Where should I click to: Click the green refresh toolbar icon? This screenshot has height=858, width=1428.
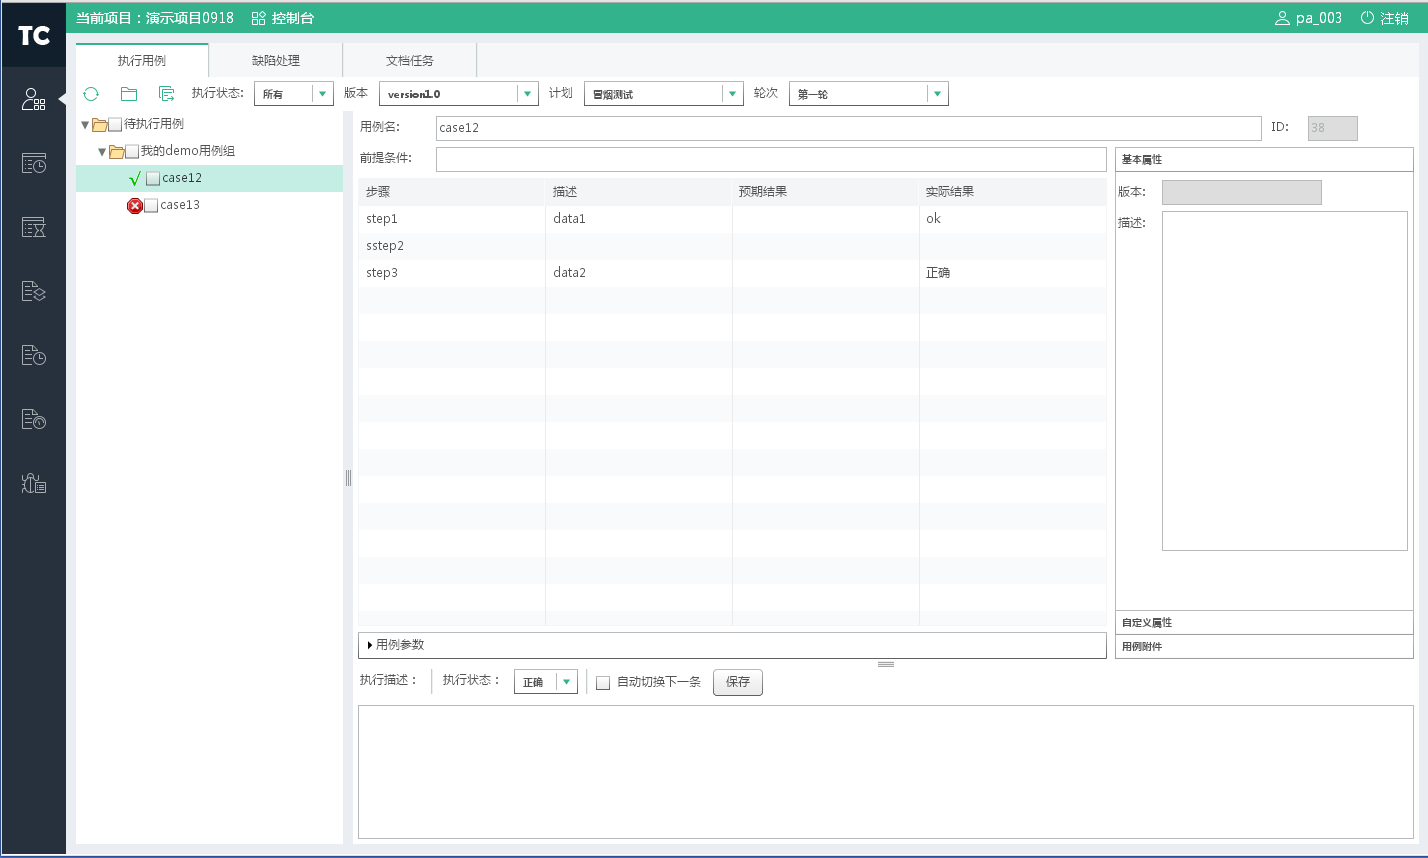tap(91, 93)
